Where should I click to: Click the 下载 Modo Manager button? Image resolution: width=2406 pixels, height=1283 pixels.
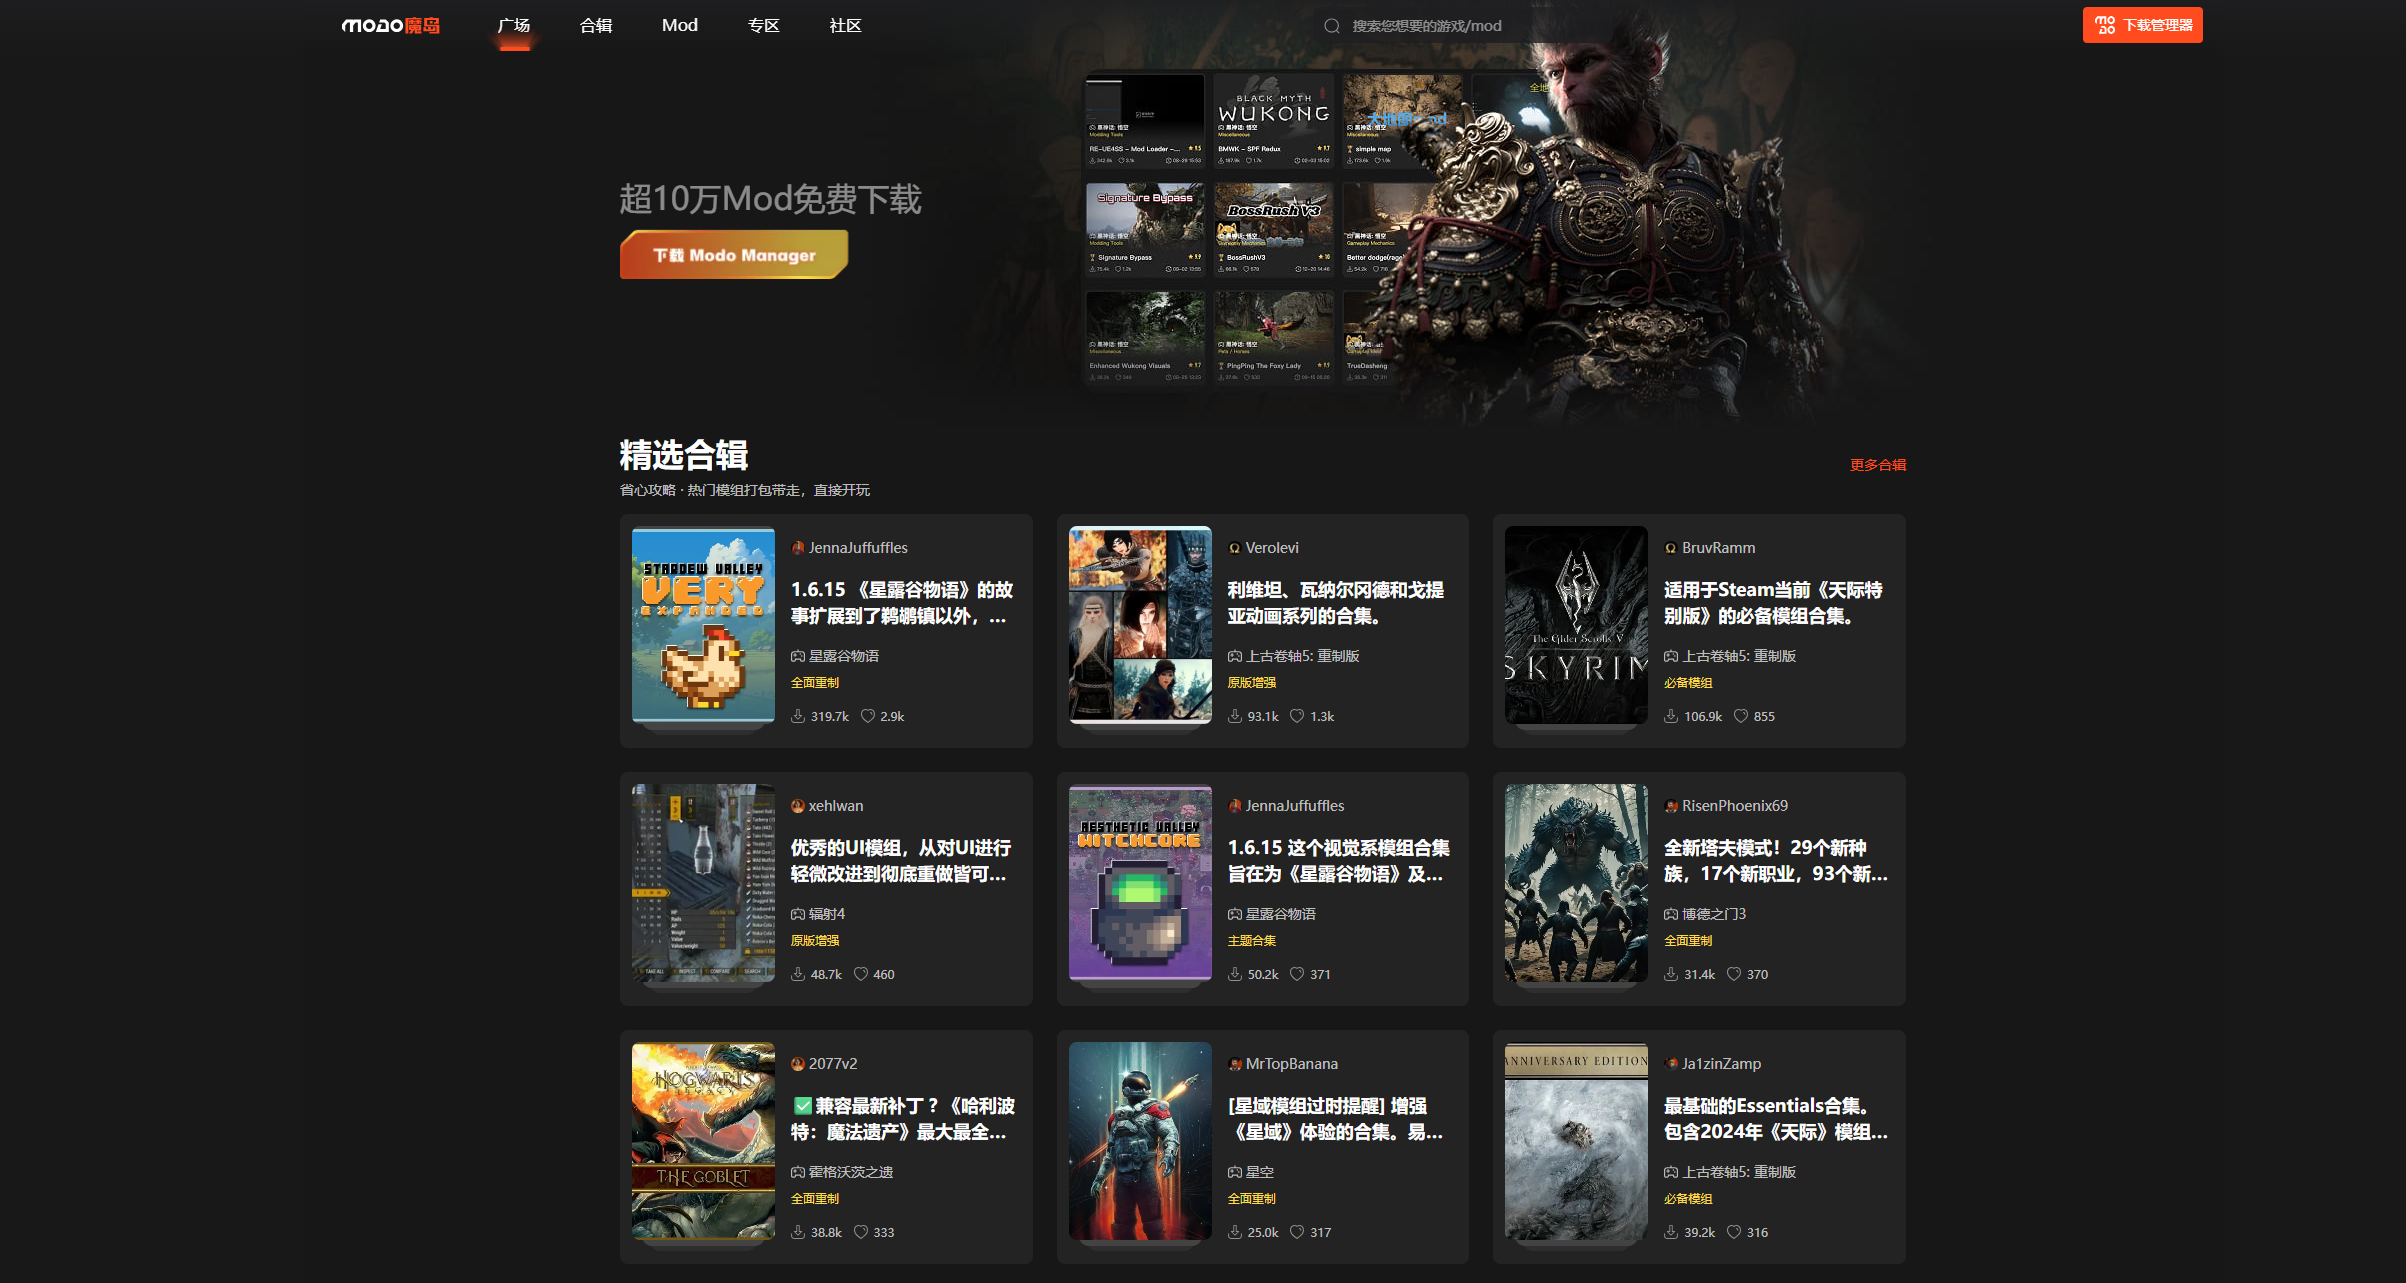734,255
